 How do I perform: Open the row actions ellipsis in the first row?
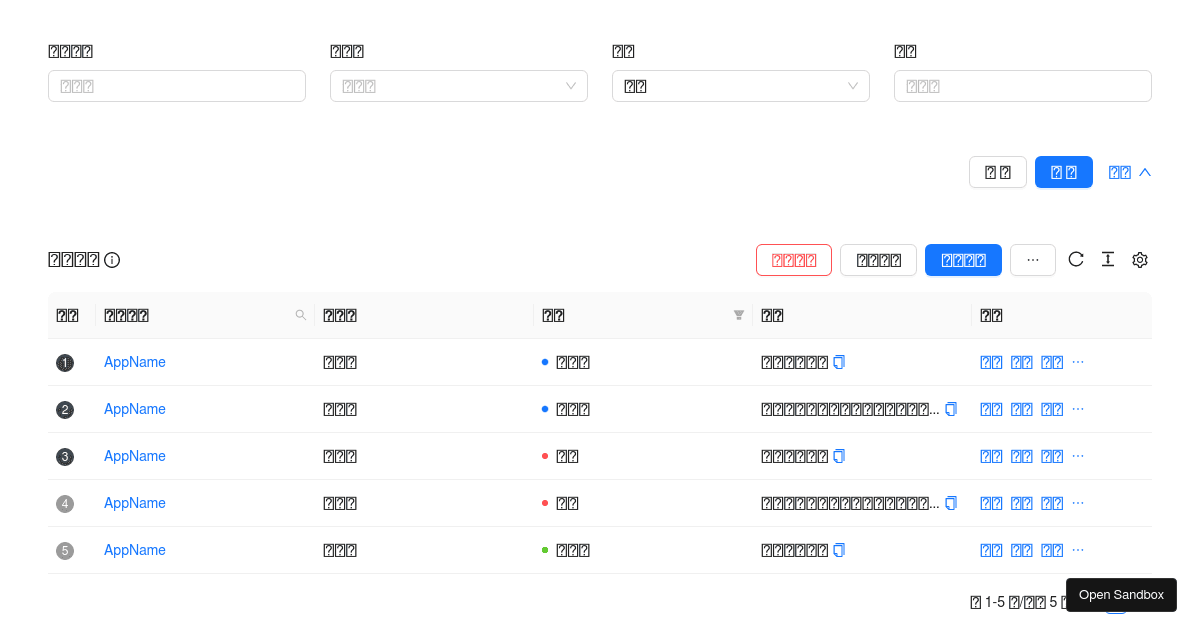click(x=1078, y=361)
